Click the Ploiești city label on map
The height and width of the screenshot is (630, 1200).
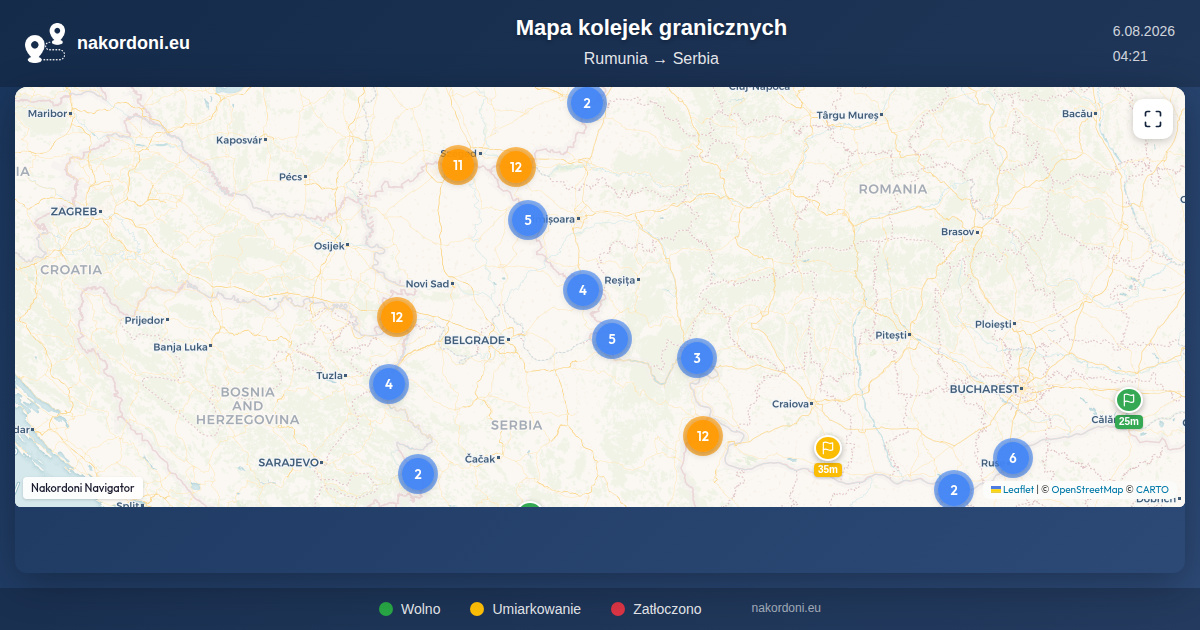pyautogui.click(x=993, y=324)
